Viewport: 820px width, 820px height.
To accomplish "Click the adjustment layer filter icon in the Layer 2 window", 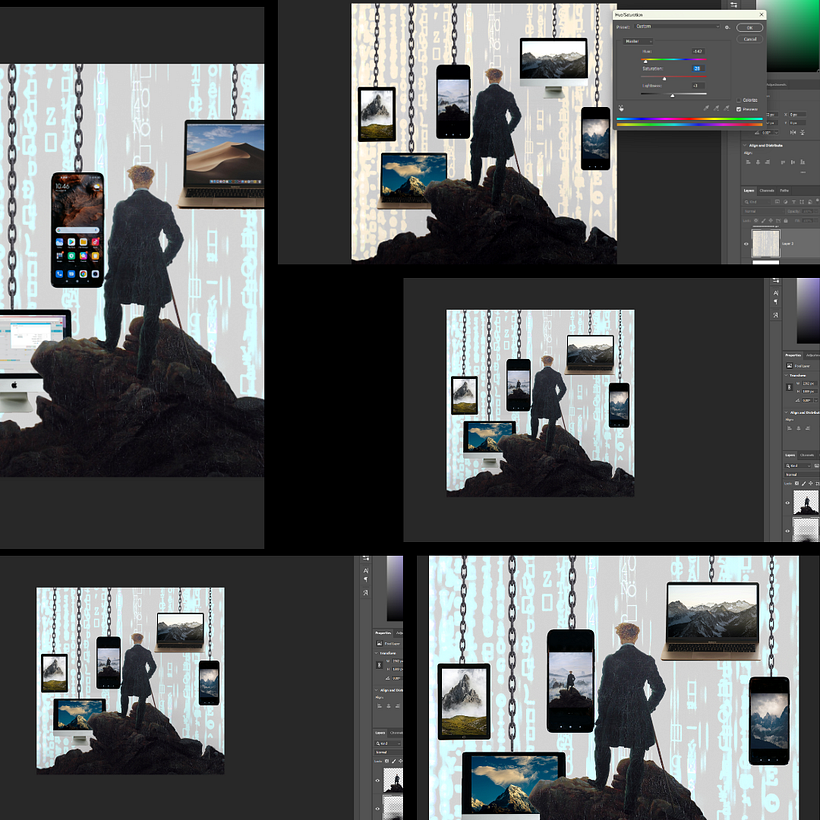I will coord(785,202).
